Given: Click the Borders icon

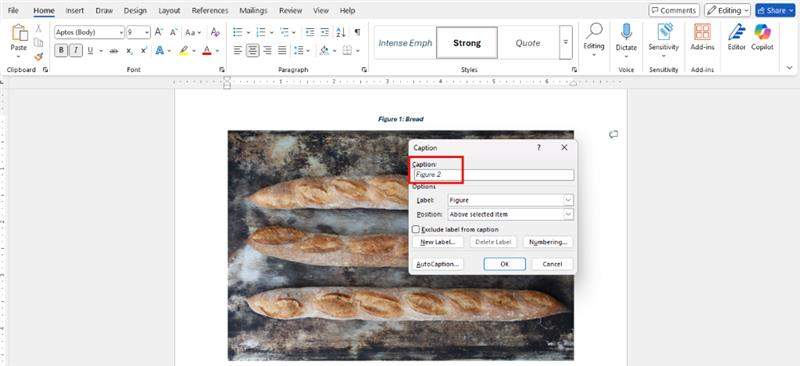Looking at the screenshot, I should (347, 51).
